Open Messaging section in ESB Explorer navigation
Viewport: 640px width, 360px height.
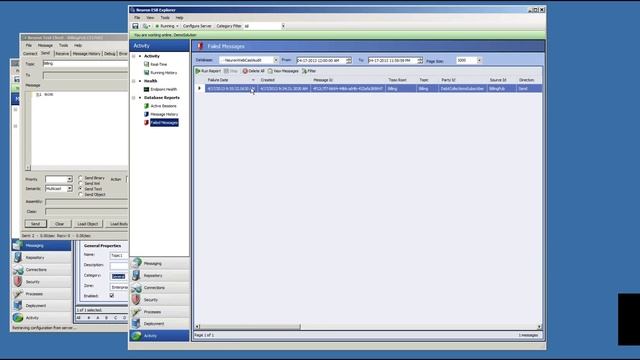coord(160,263)
